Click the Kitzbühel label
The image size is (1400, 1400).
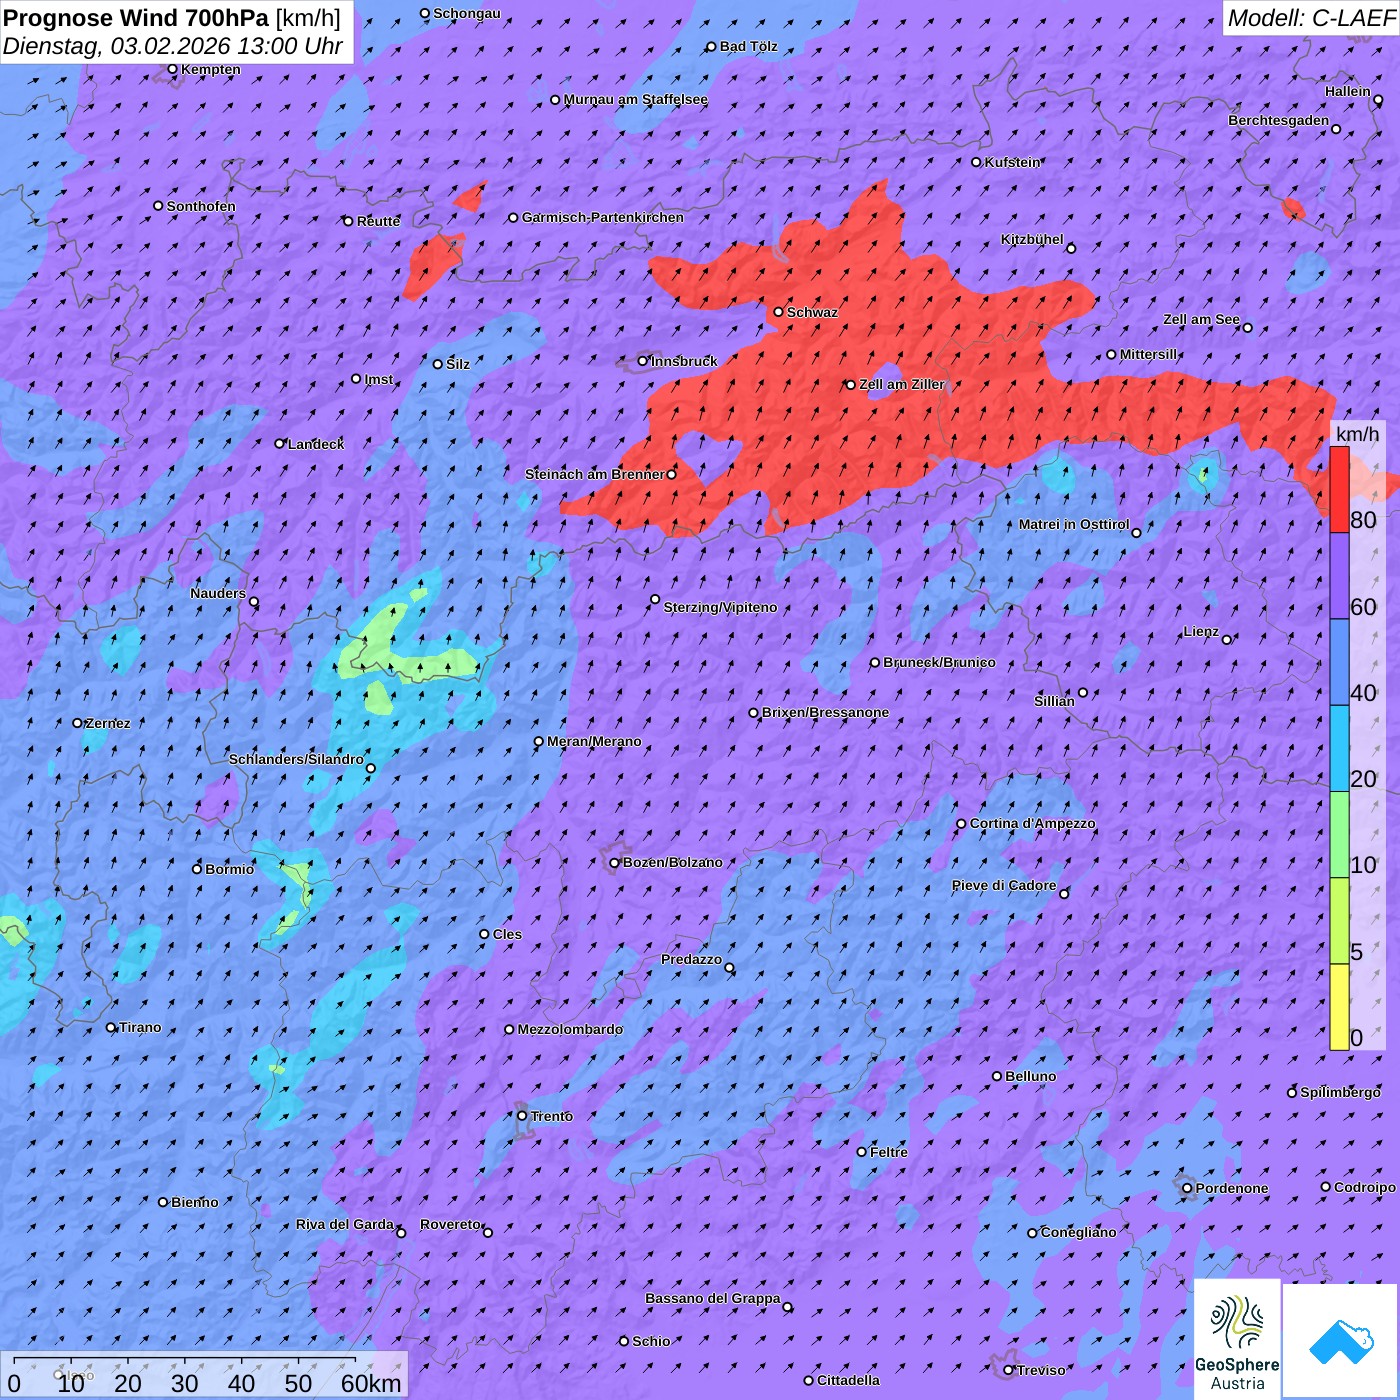[1032, 239]
